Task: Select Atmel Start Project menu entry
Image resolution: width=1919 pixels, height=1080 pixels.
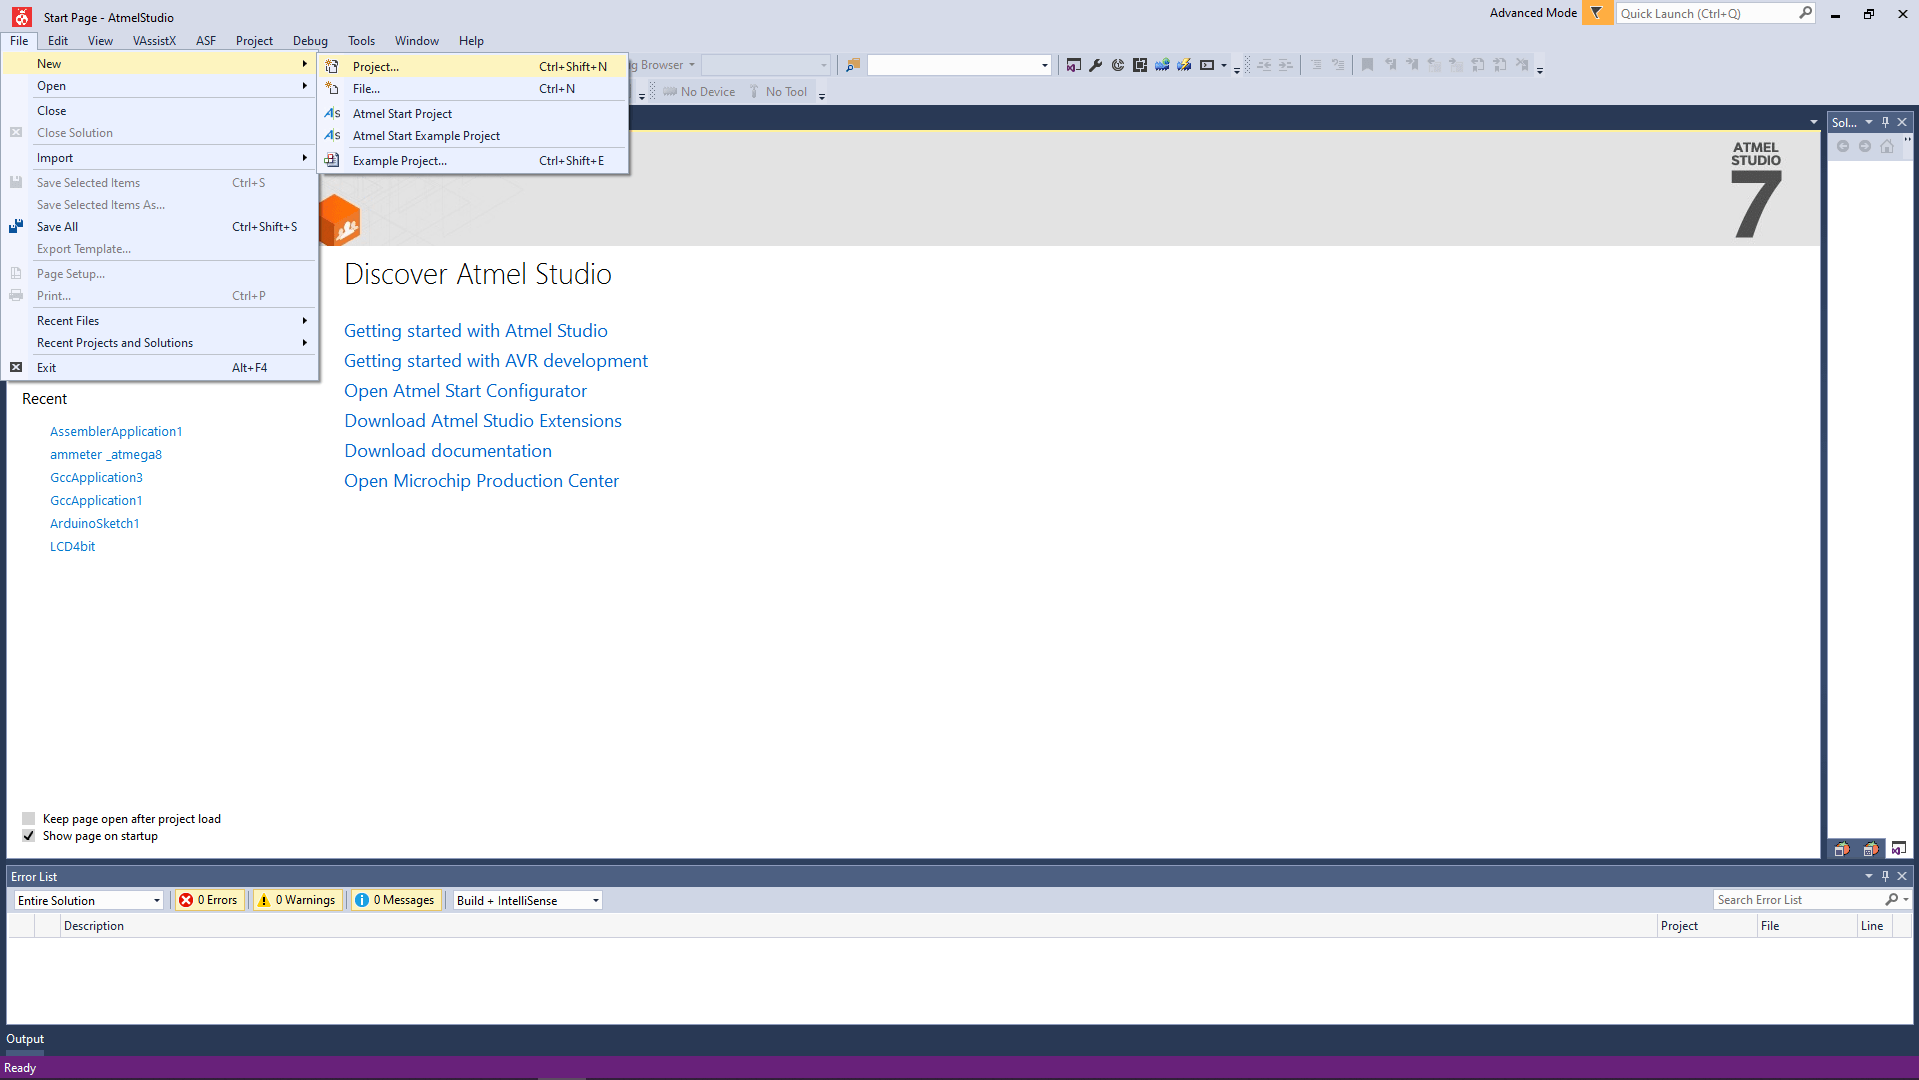Action: pos(474,114)
